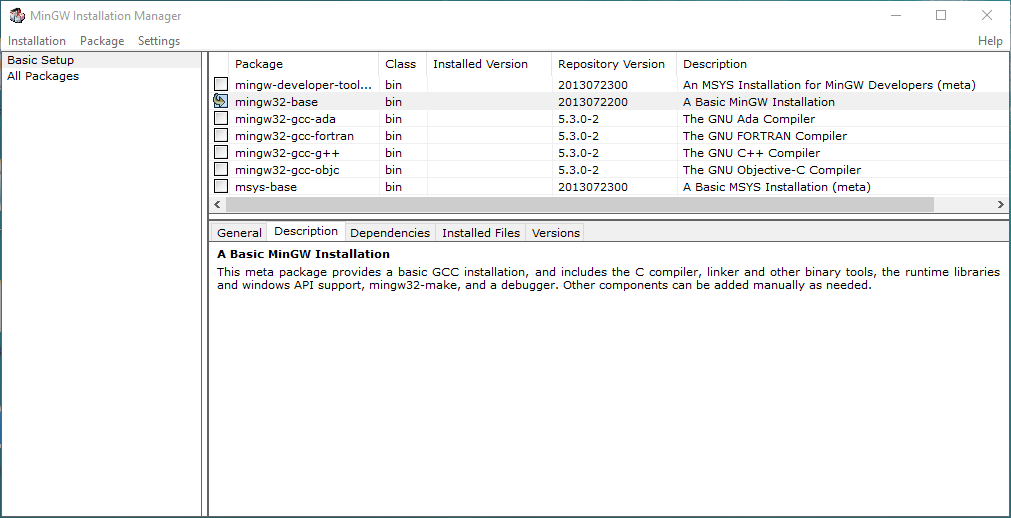Viewport: 1011px width, 518px height.
Task: Sort by Repository Version column header
Action: (x=611, y=64)
